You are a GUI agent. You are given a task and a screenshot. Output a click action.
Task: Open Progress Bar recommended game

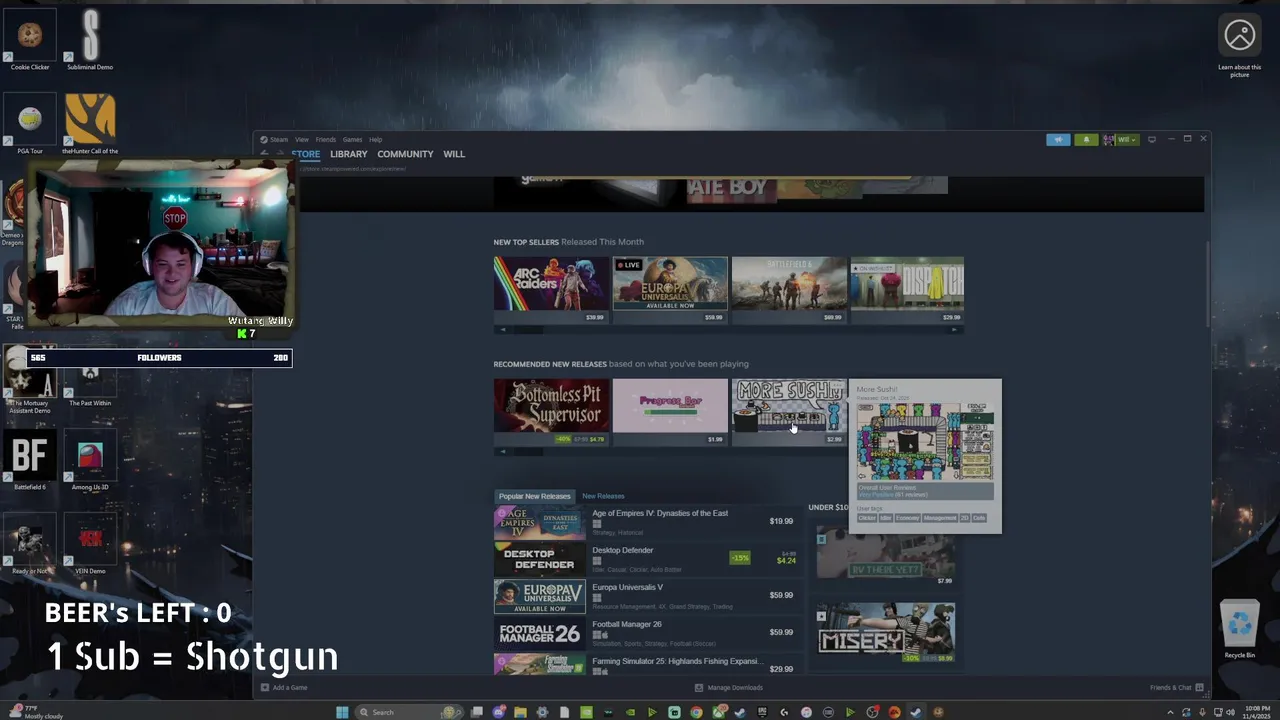pos(670,411)
